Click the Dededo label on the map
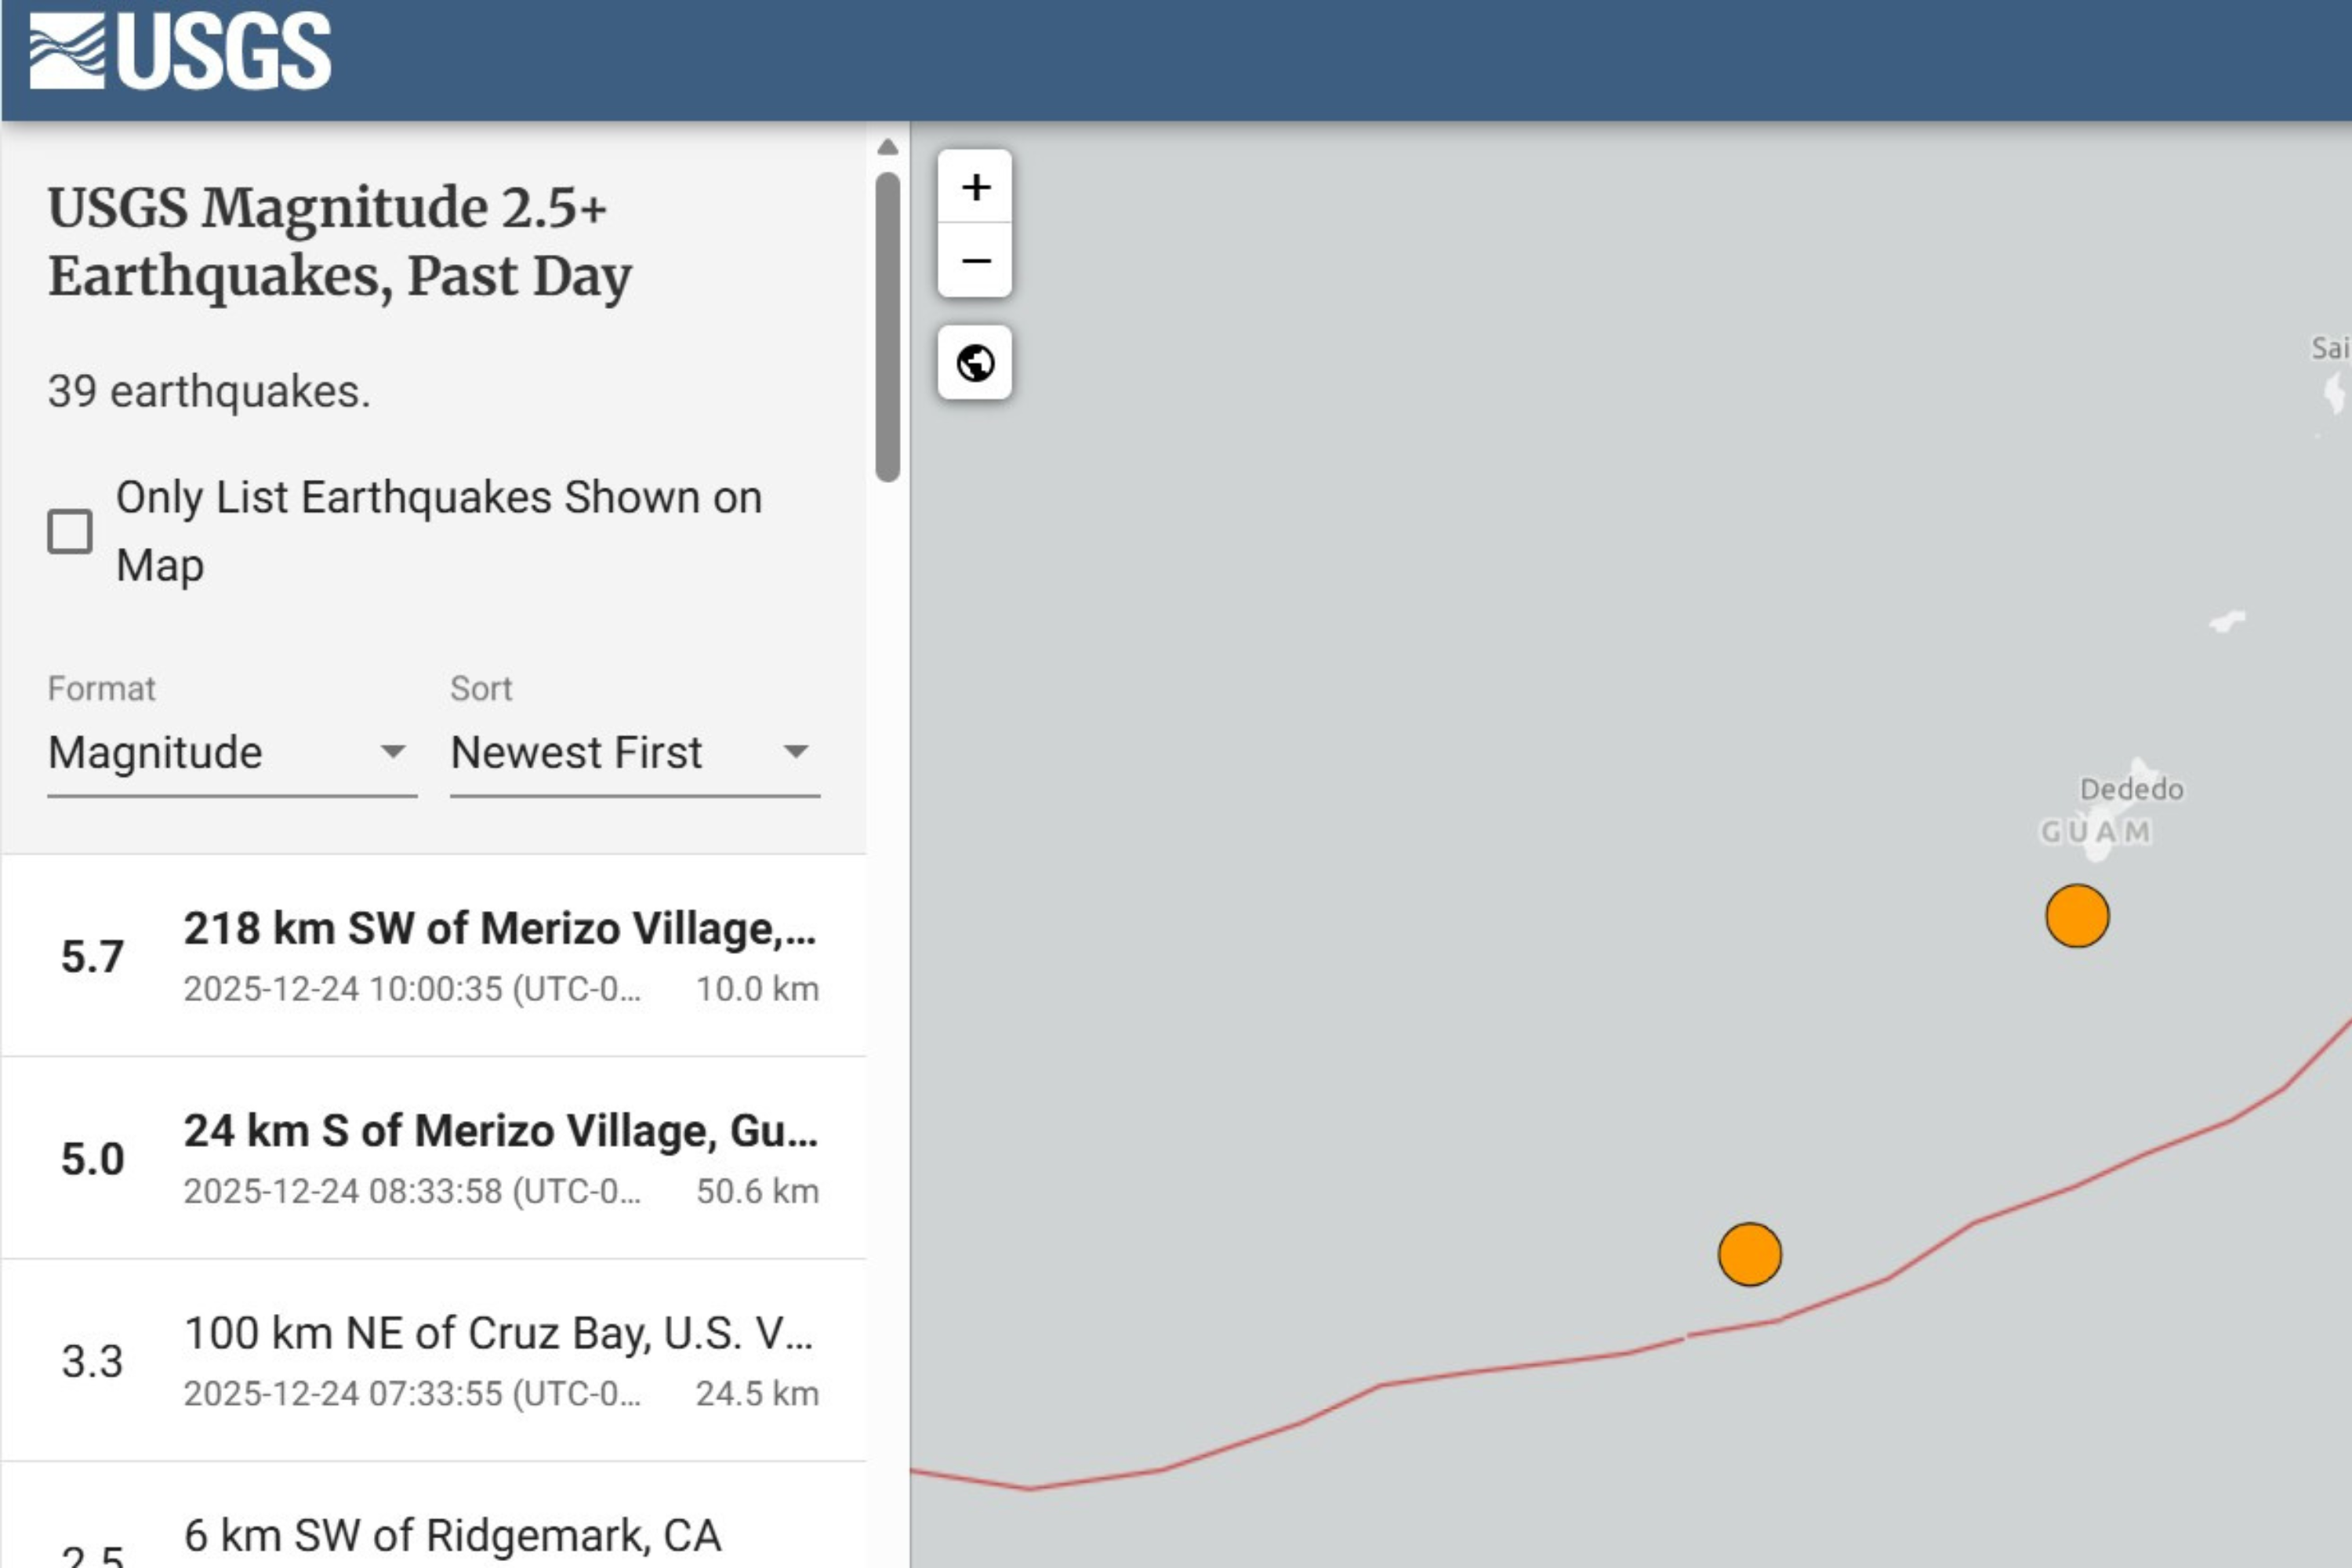 2131,790
